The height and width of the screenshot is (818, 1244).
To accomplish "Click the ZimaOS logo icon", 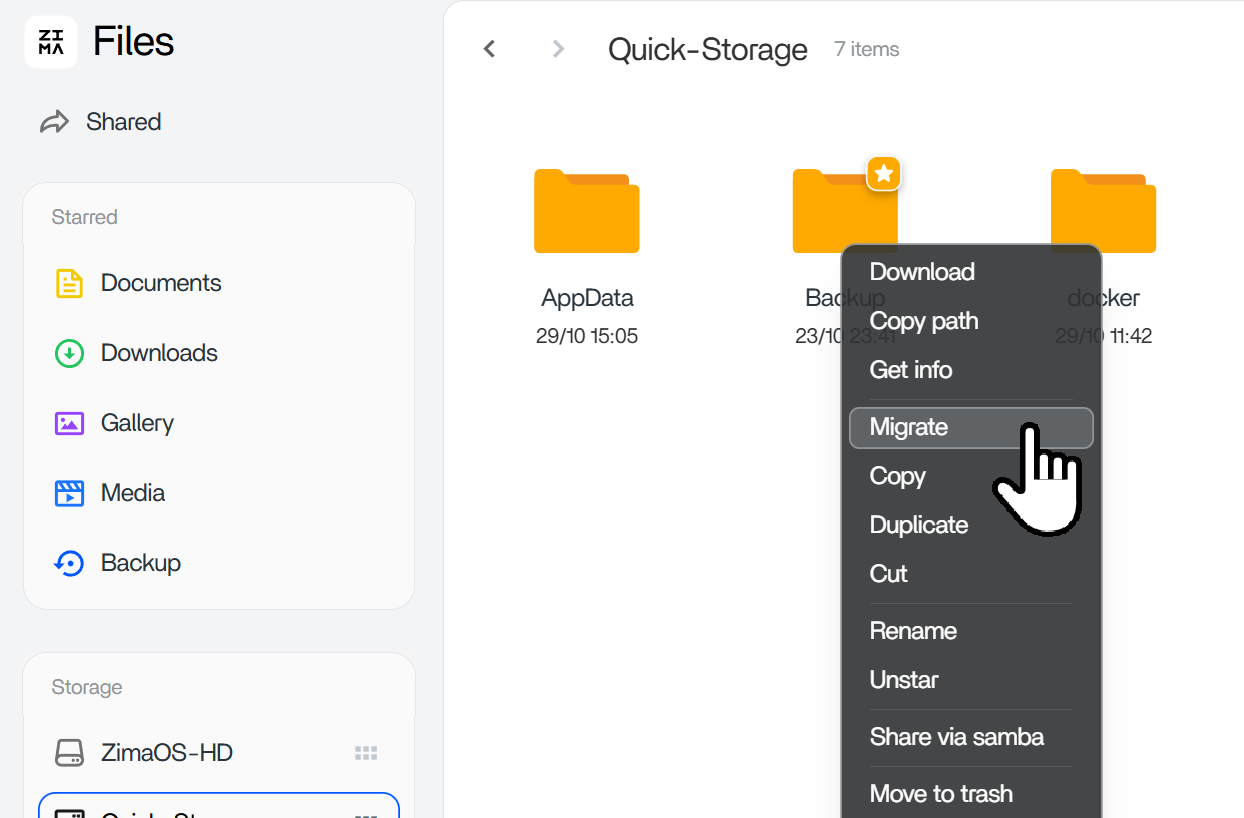I will tap(51, 42).
